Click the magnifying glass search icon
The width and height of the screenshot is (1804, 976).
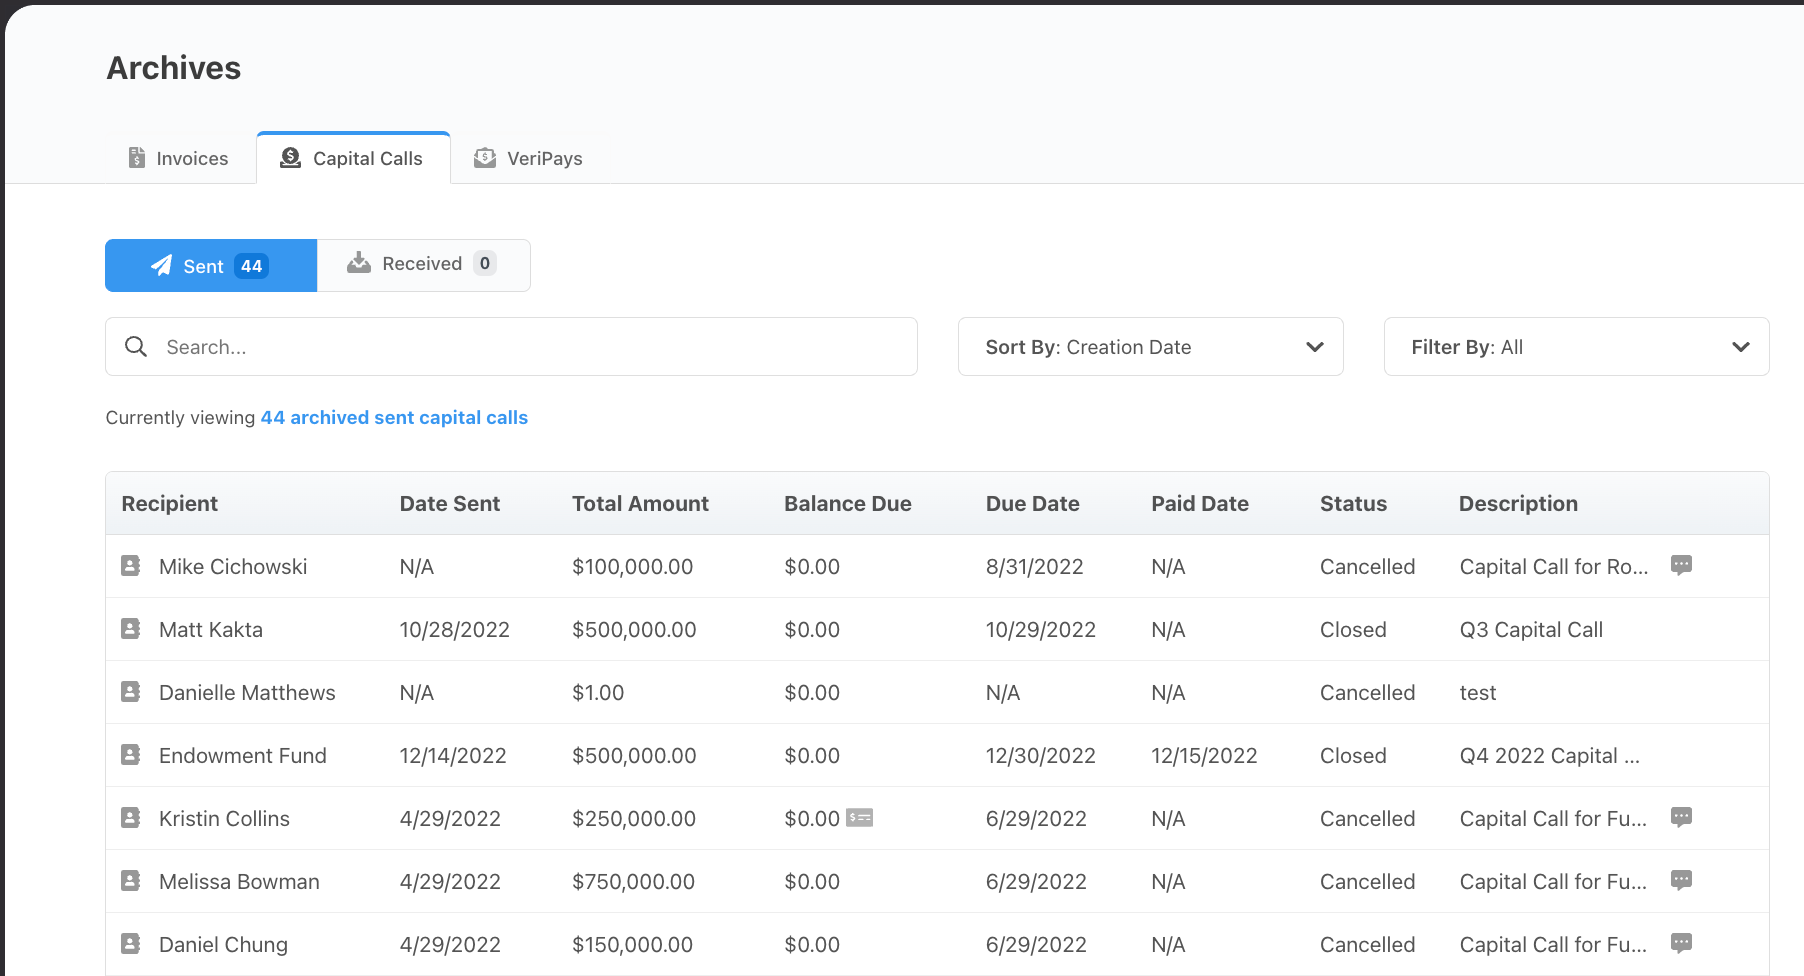click(136, 347)
